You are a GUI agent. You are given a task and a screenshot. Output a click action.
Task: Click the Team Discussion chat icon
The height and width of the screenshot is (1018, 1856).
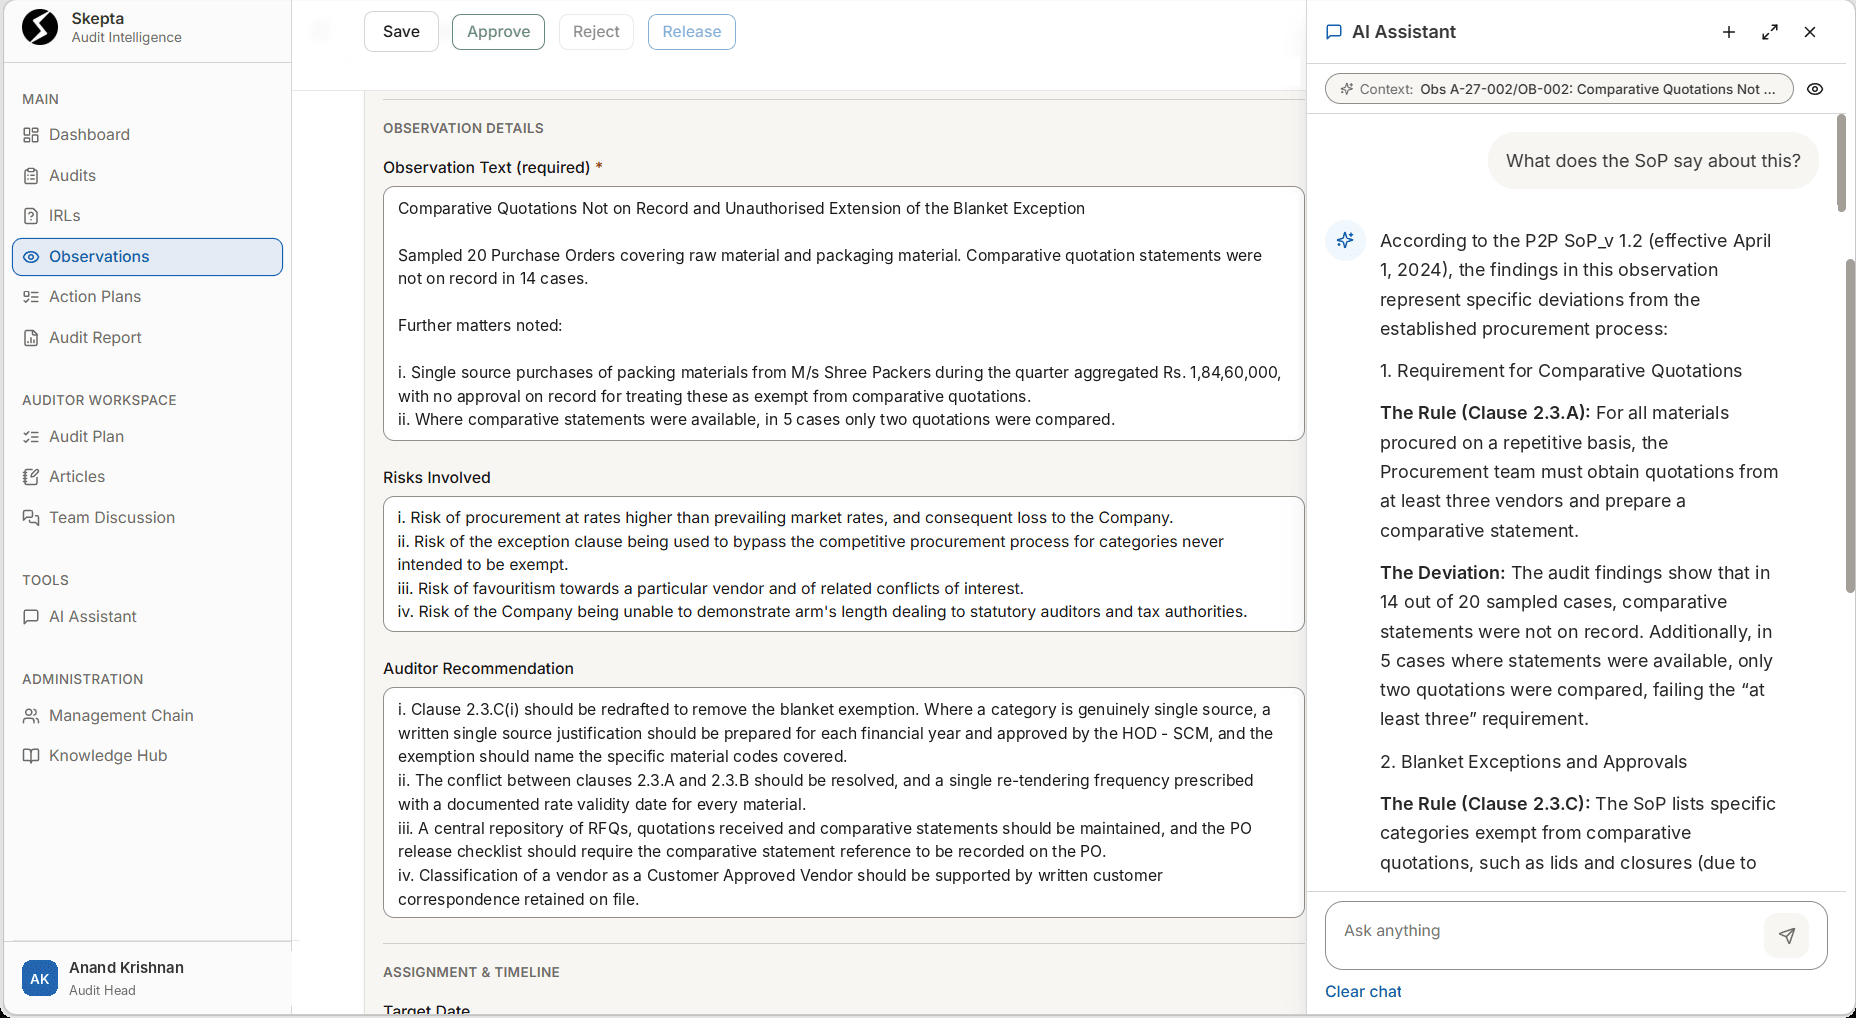31,518
